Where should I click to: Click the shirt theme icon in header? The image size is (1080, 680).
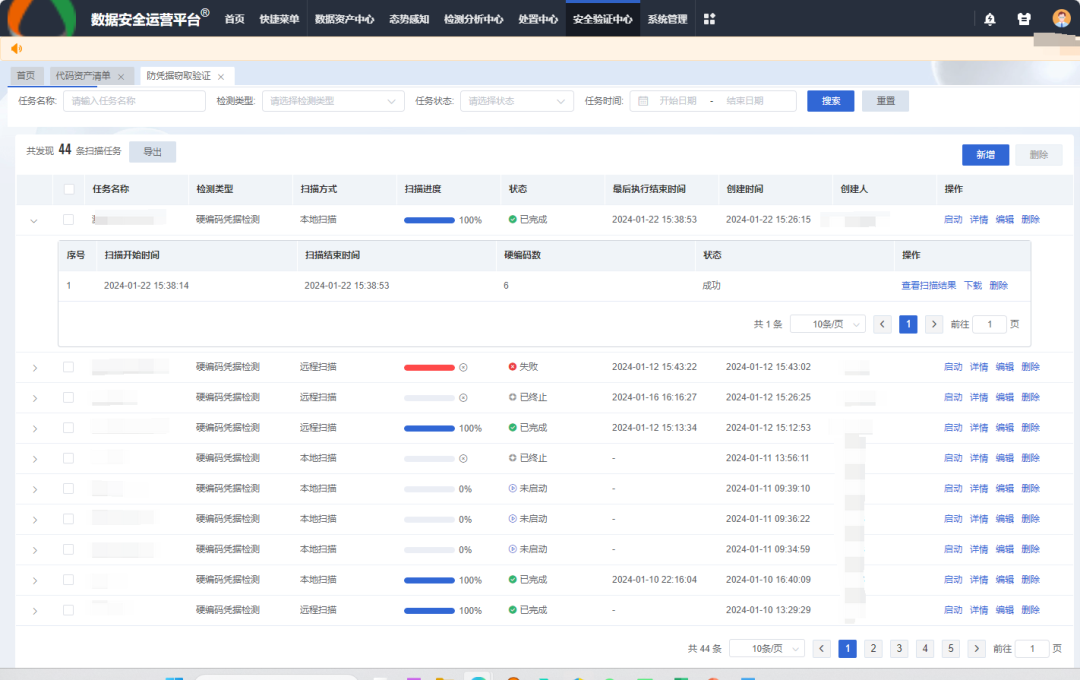1024,19
